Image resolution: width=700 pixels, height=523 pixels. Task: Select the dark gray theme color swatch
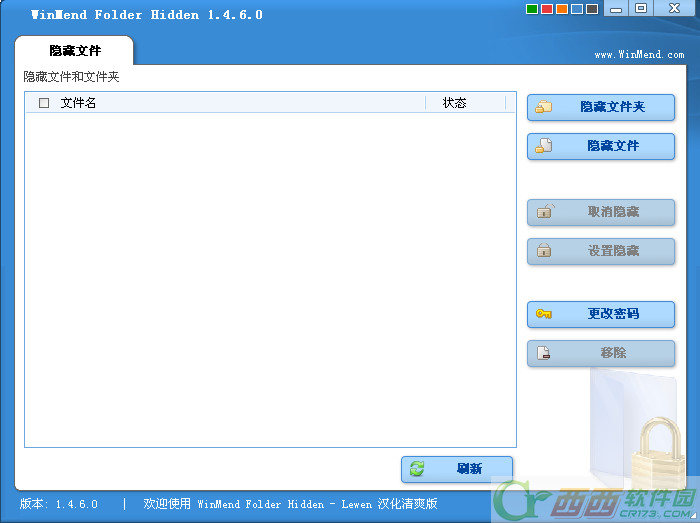tap(592, 9)
